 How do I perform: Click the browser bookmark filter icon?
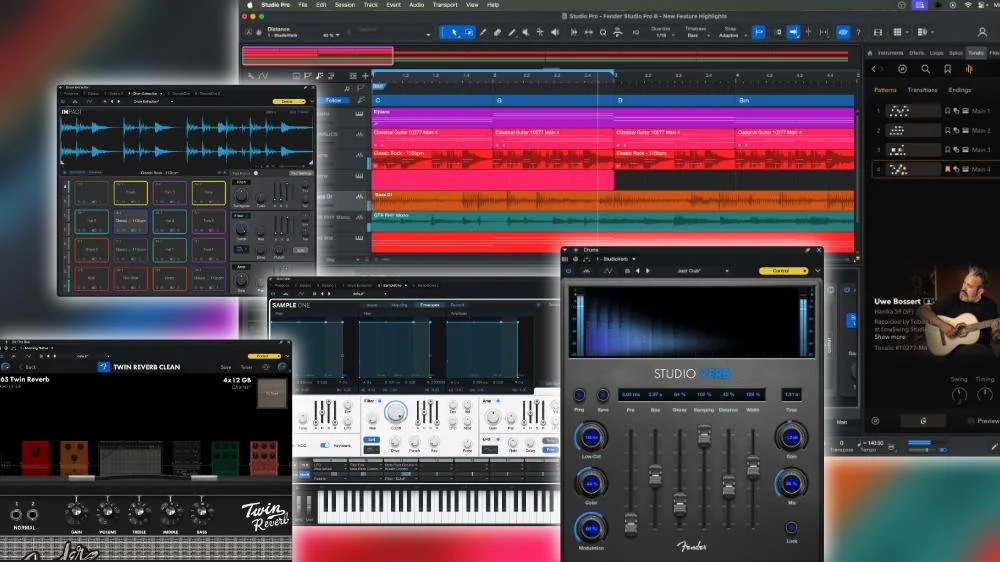point(948,69)
